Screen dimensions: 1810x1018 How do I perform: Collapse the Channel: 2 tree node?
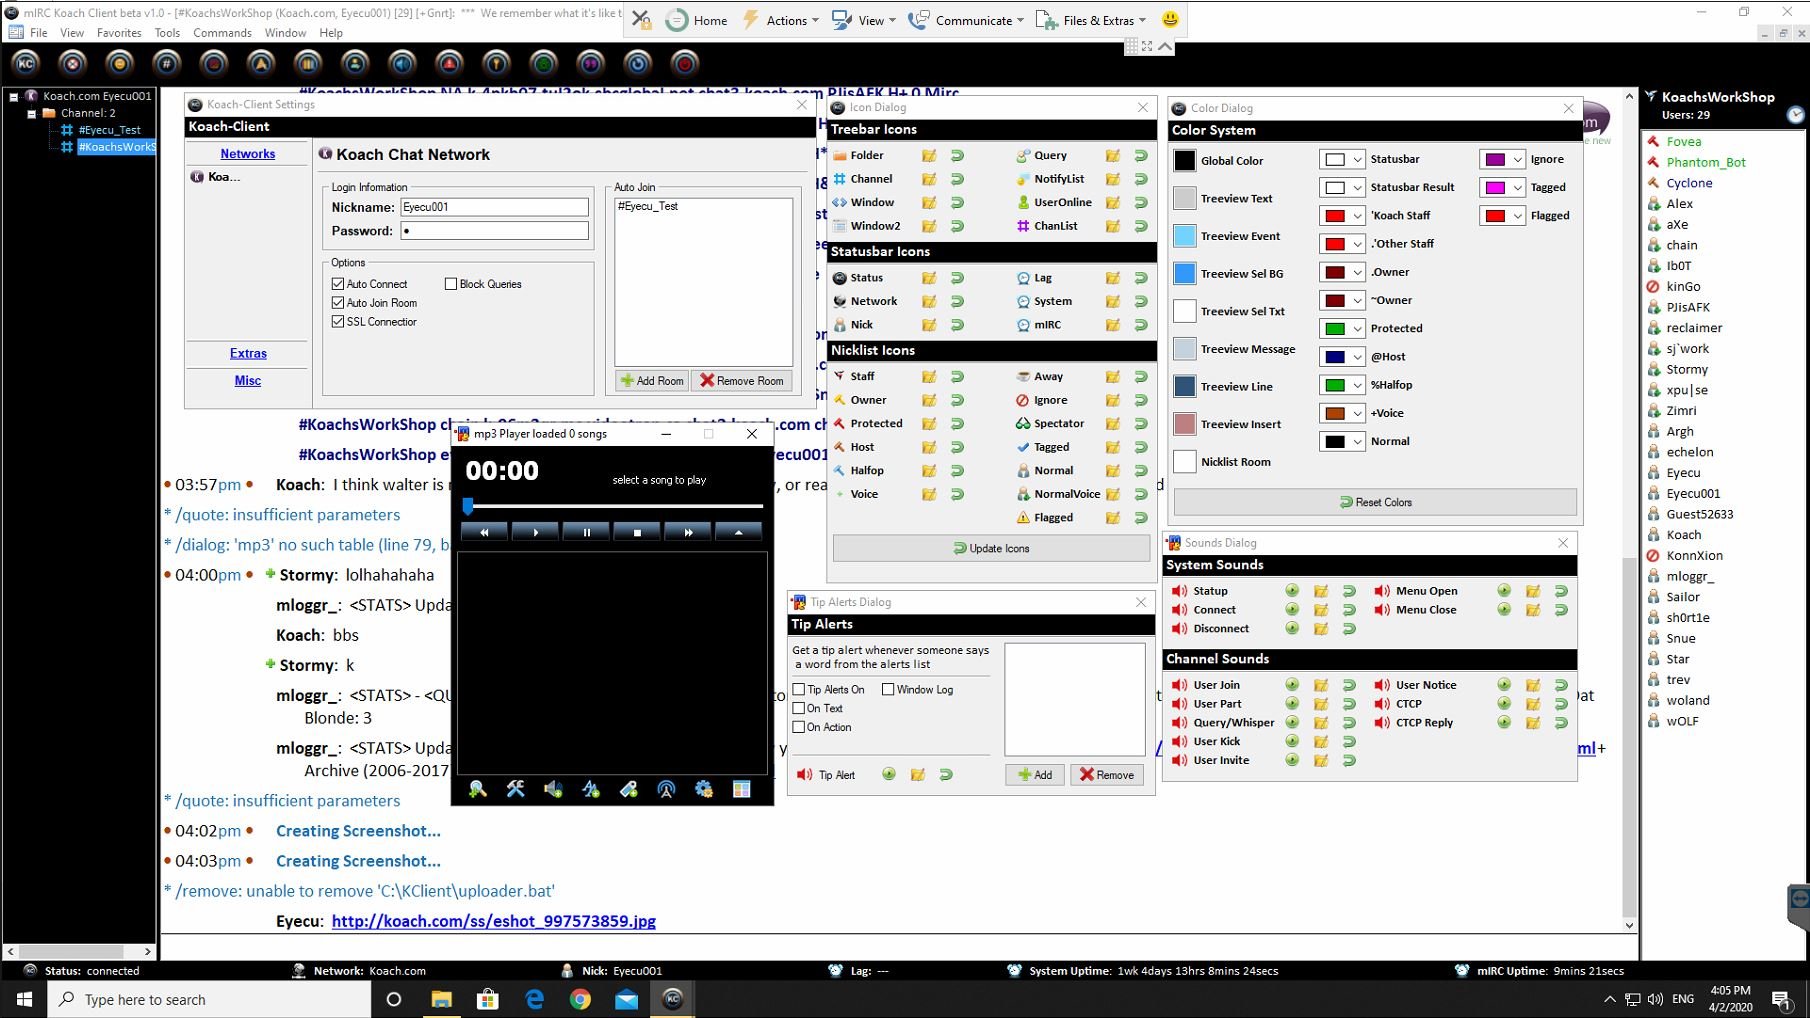(x=31, y=113)
